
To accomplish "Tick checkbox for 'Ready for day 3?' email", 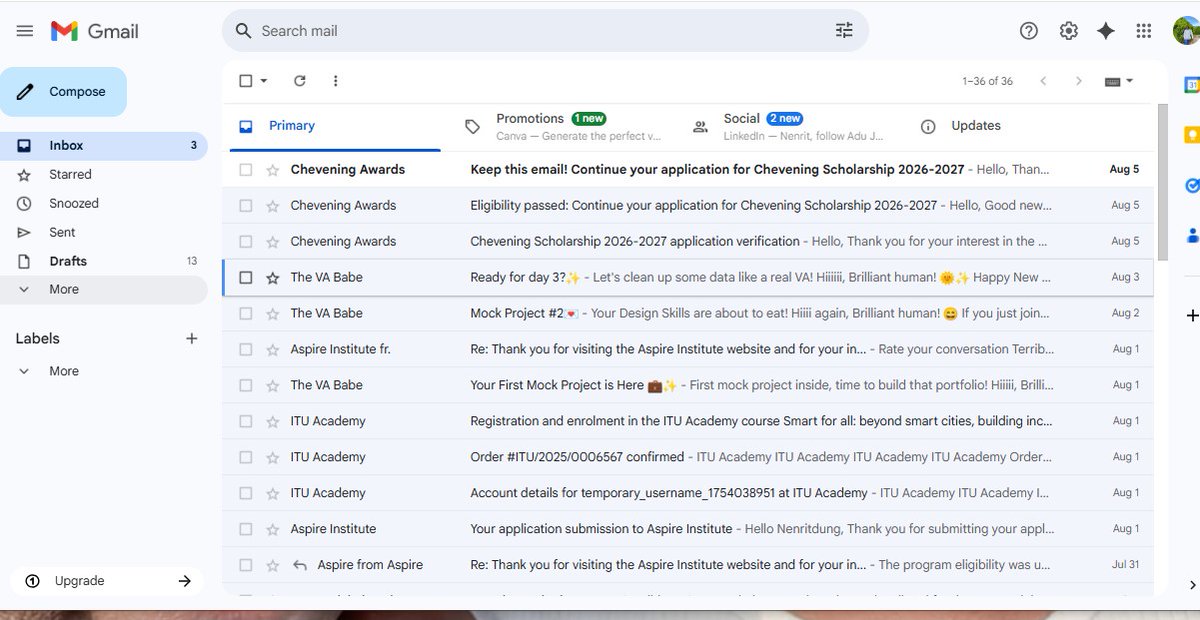I will pos(246,278).
